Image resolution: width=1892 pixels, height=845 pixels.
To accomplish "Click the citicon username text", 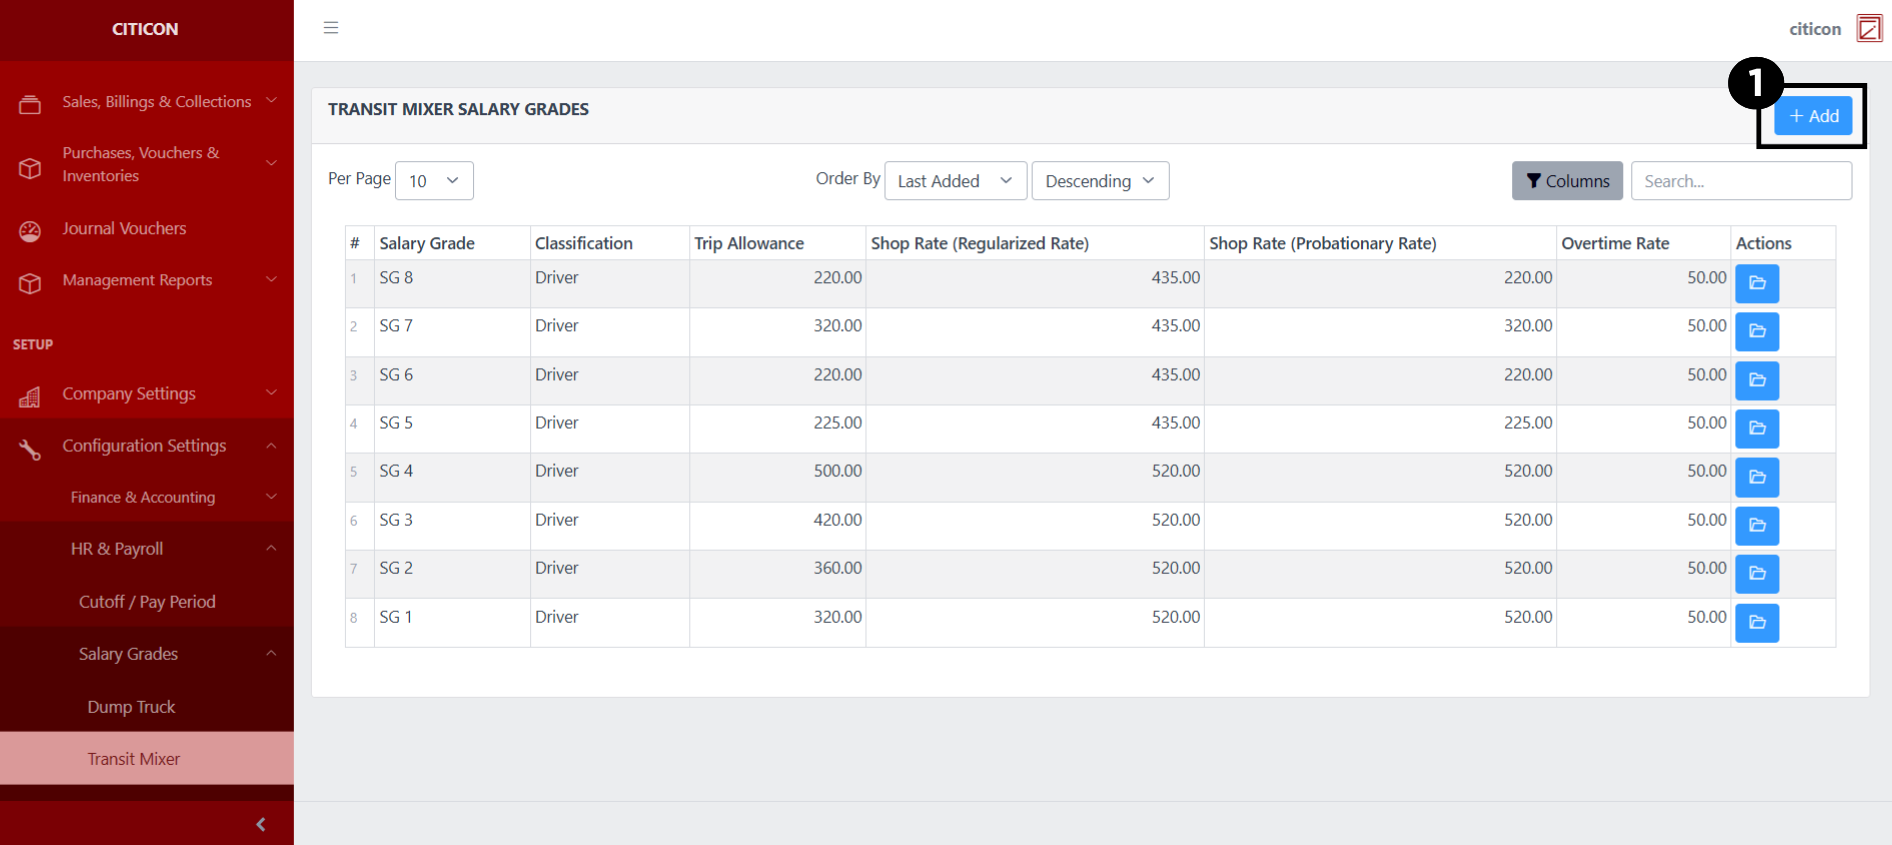I will point(1815,29).
